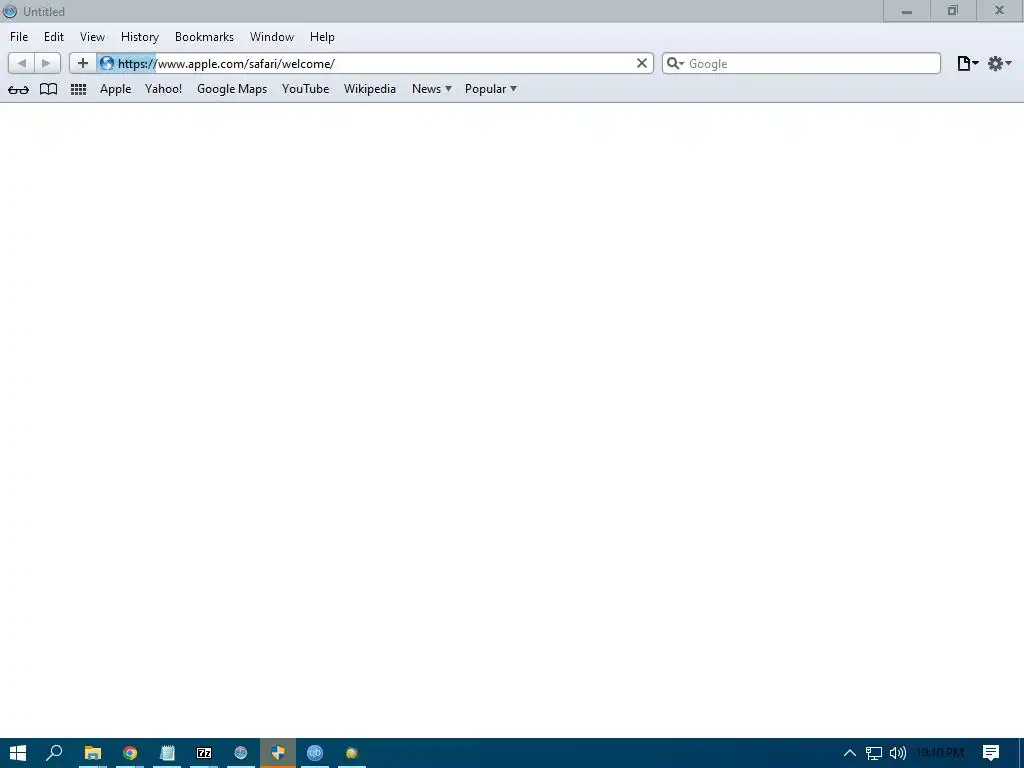Image resolution: width=1024 pixels, height=768 pixels.
Task: Add bookmark with the plus button
Action: [x=83, y=63]
